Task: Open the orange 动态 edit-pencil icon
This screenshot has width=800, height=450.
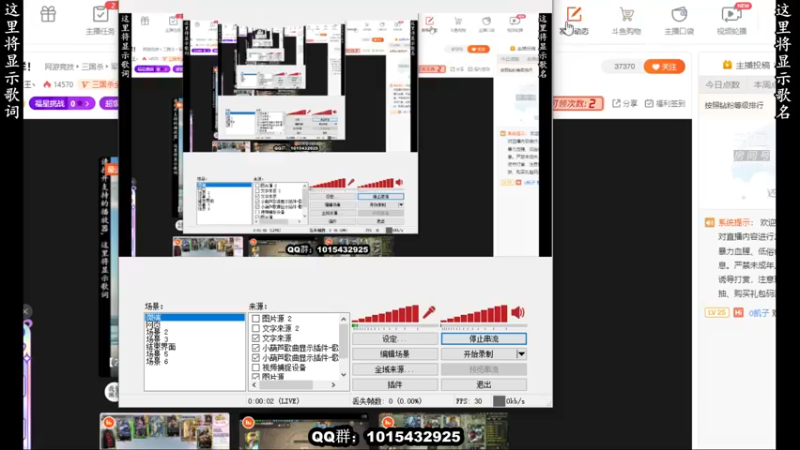Action: 574,14
